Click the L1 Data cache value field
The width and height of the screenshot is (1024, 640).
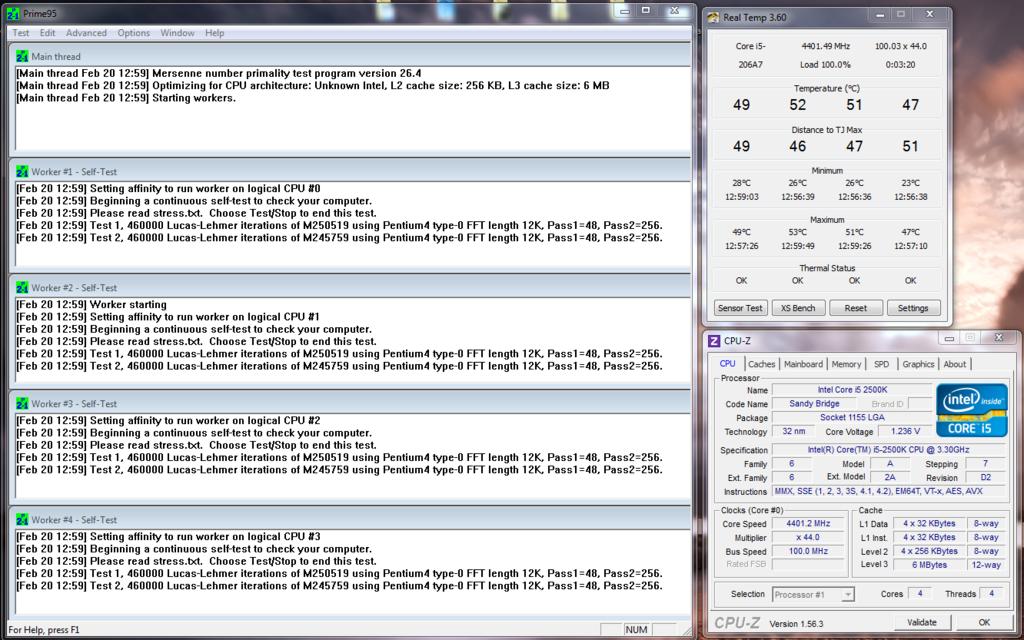point(929,523)
